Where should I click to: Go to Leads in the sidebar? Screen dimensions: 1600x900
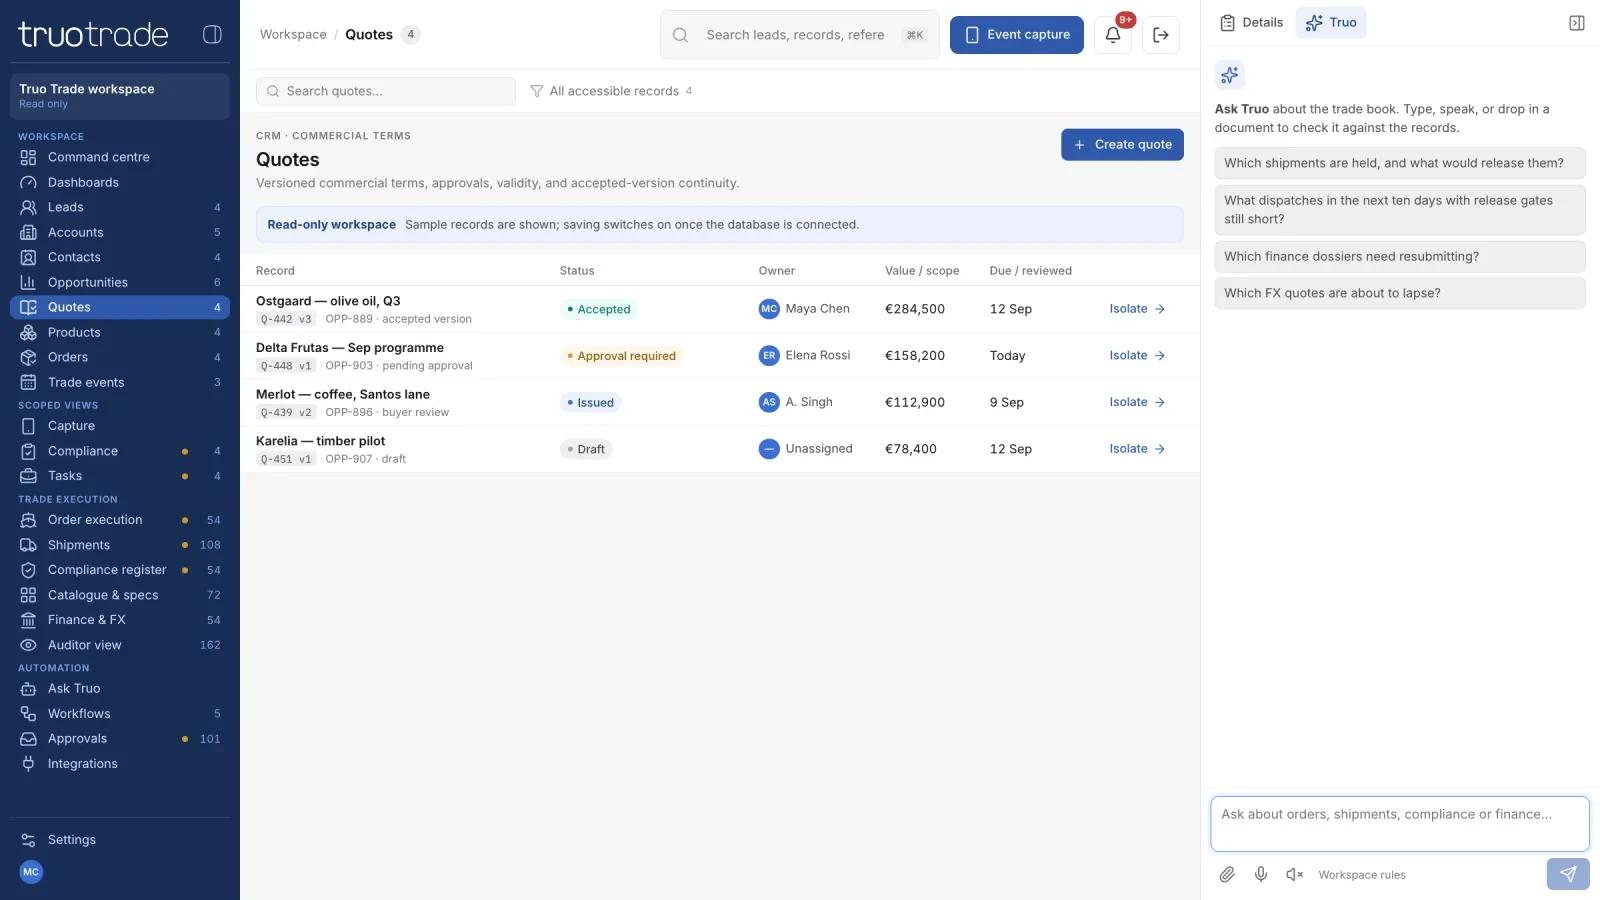120,207
